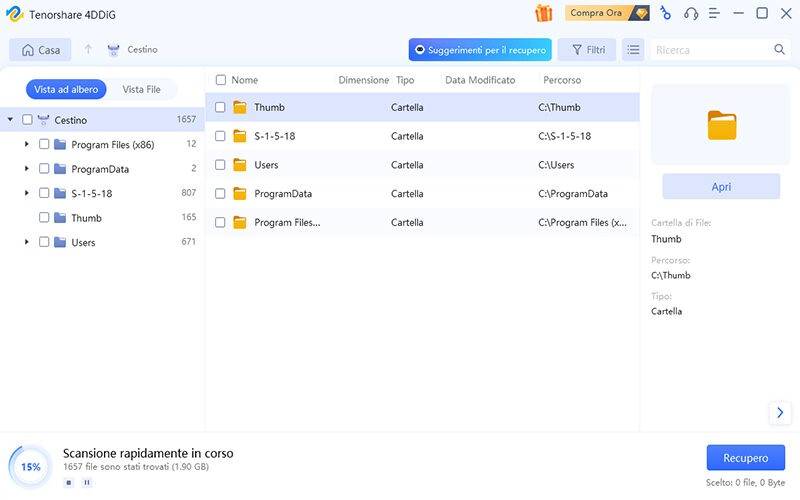Check the Users folder in file list
800x500 pixels.
220,165
